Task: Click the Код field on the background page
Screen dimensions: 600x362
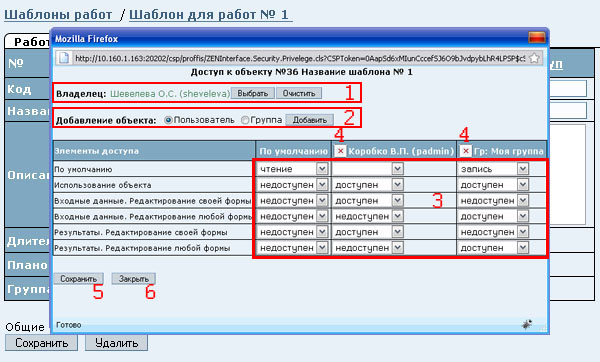Action: [568, 89]
